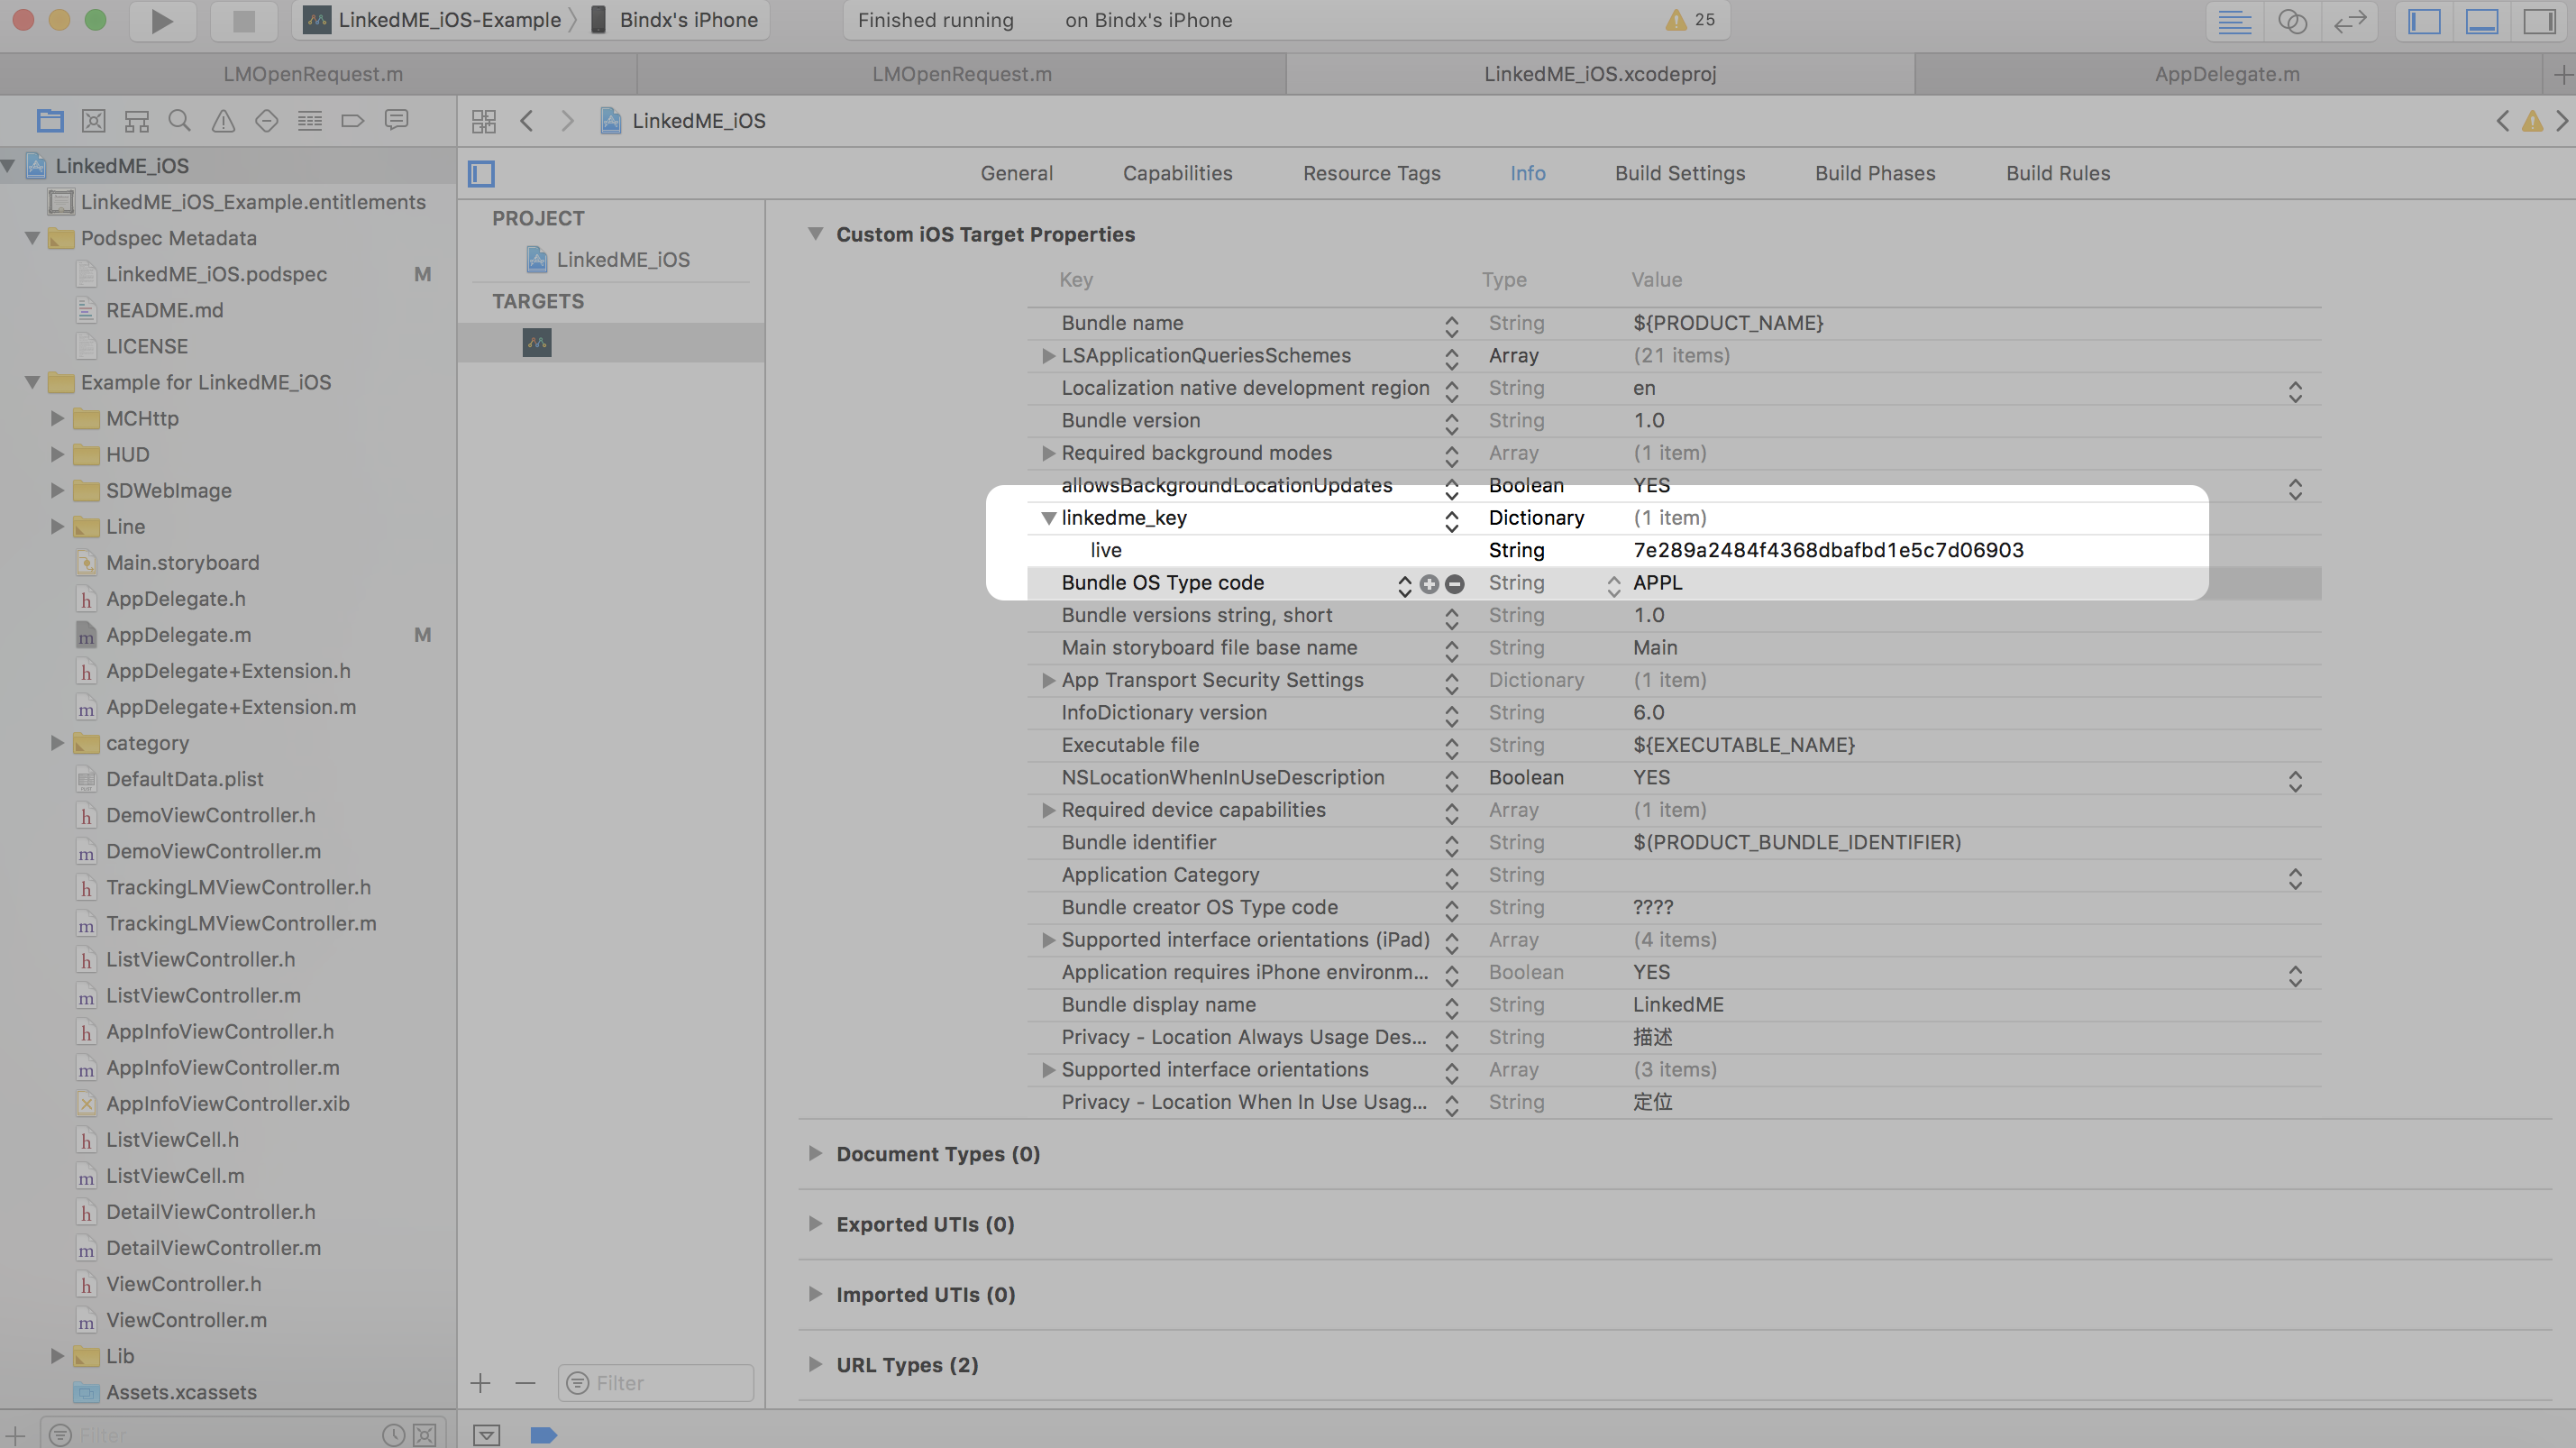Viewport: 2576px width, 1448px height.
Task: Open Main.storyboard in the navigator
Action: [x=182, y=563]
